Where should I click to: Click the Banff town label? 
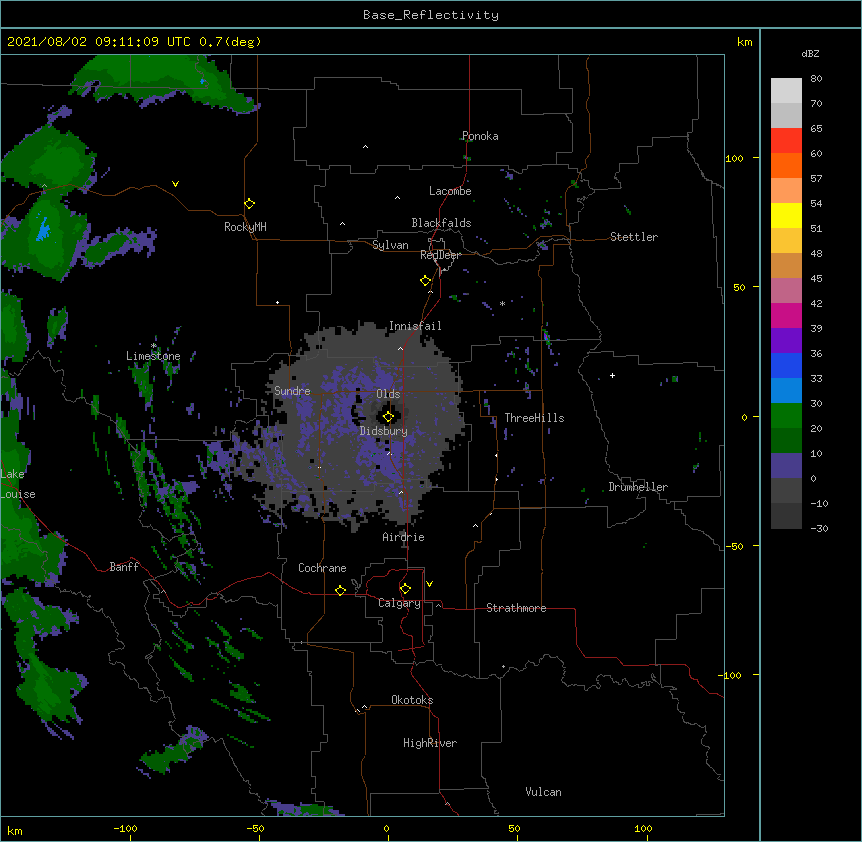point(124,567)
